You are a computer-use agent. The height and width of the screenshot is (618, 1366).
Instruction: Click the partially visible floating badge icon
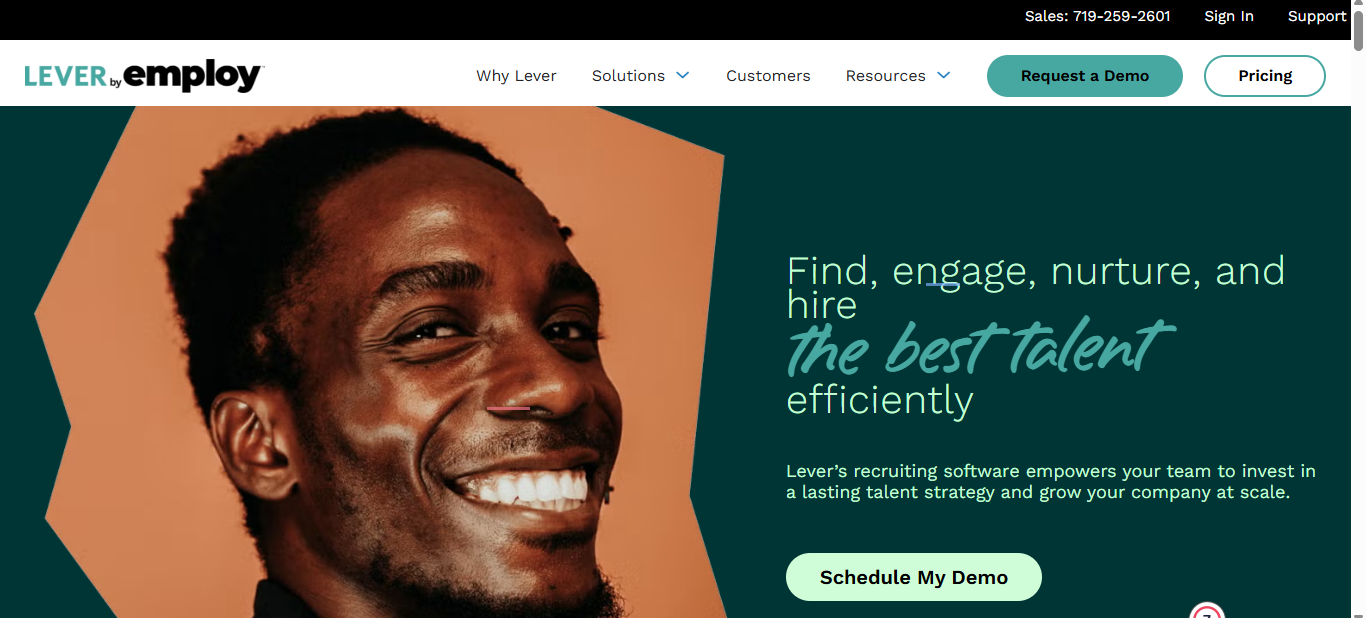(x=1207, y=610)
